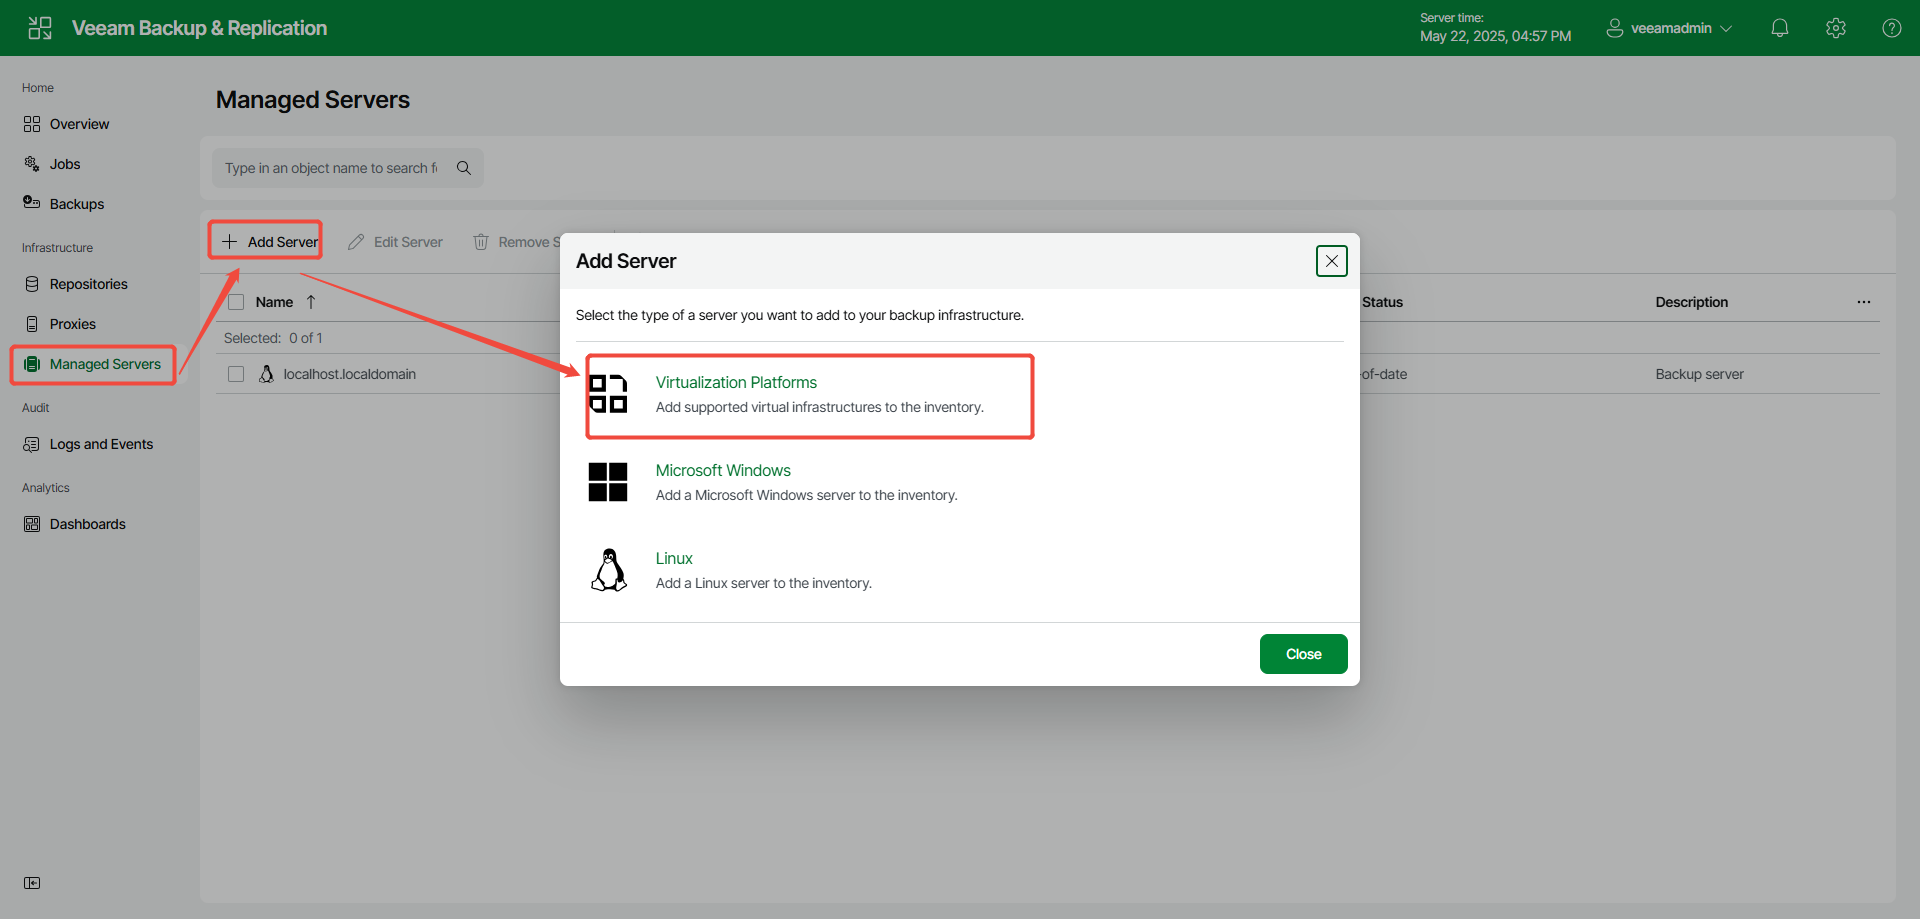Collapse sidebar using bottom-left panel icon
Image resolution: width=1920 pixels, height=919 pixels.
tap(32, 883)
